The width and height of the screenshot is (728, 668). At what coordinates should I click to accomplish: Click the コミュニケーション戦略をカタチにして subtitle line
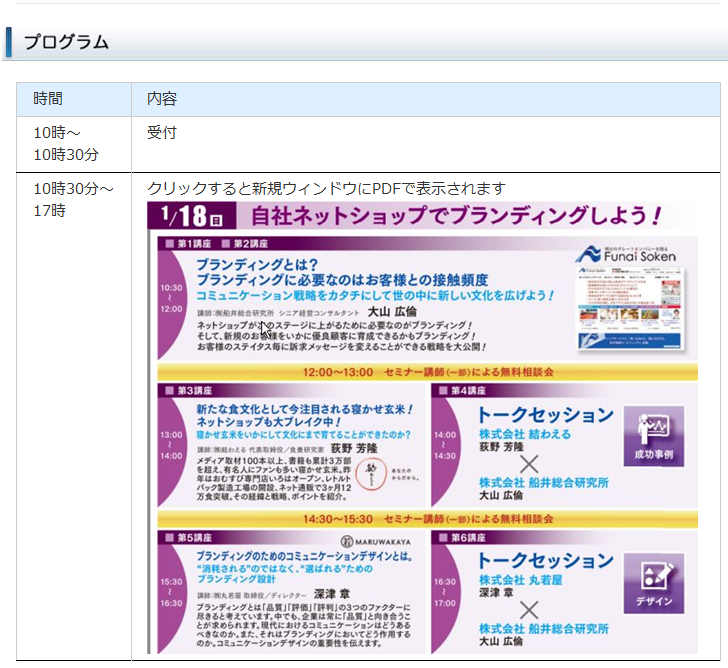pos(375,296)
